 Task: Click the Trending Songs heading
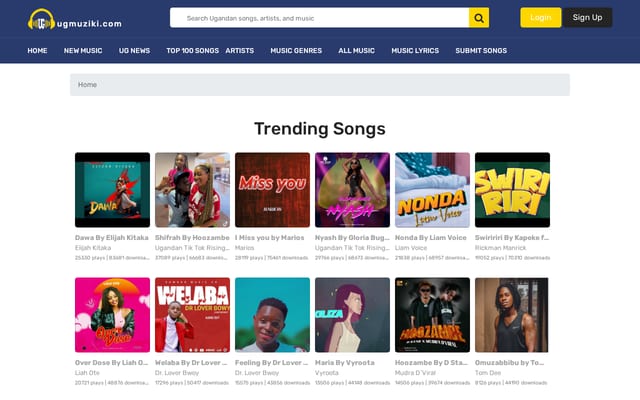pyautogui.click(x=320, y=129)
